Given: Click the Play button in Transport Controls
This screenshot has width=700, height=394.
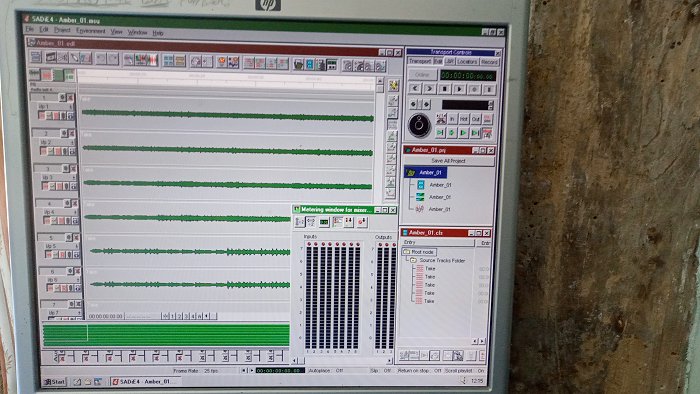Looking at the screenshot, I should [459, 89].
